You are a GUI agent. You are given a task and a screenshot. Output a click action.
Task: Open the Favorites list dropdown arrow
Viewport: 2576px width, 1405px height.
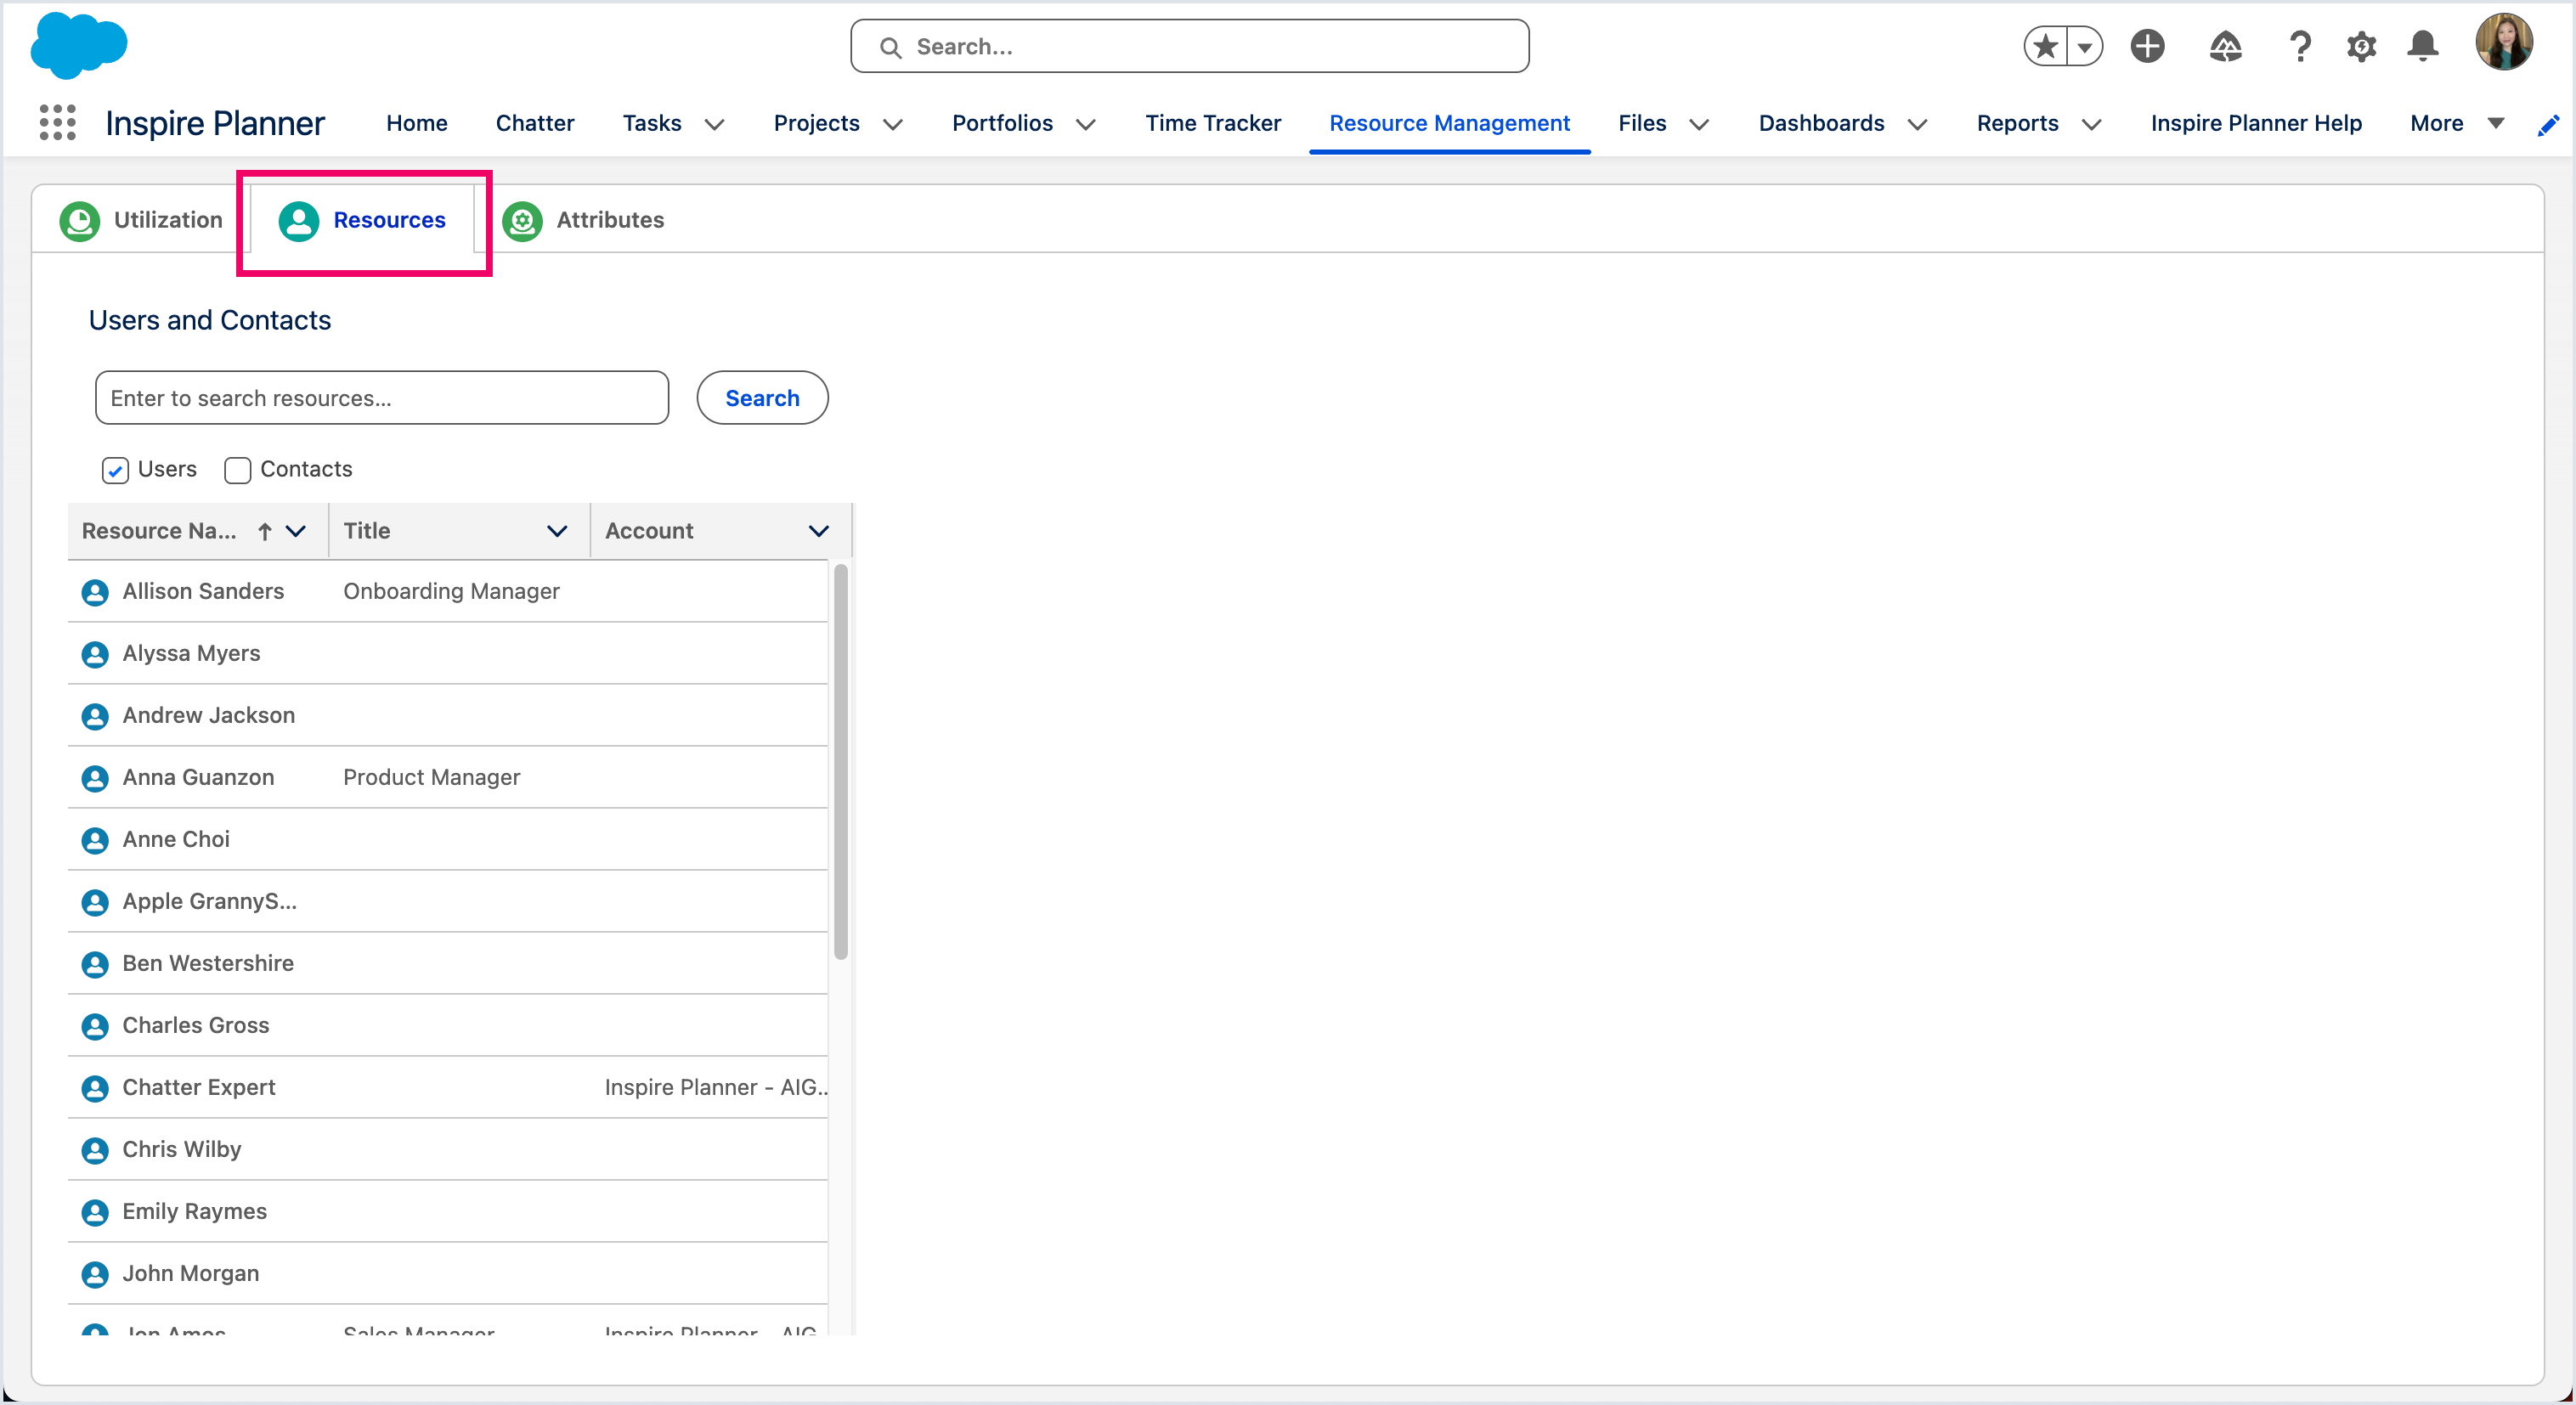coord(2085,46)
